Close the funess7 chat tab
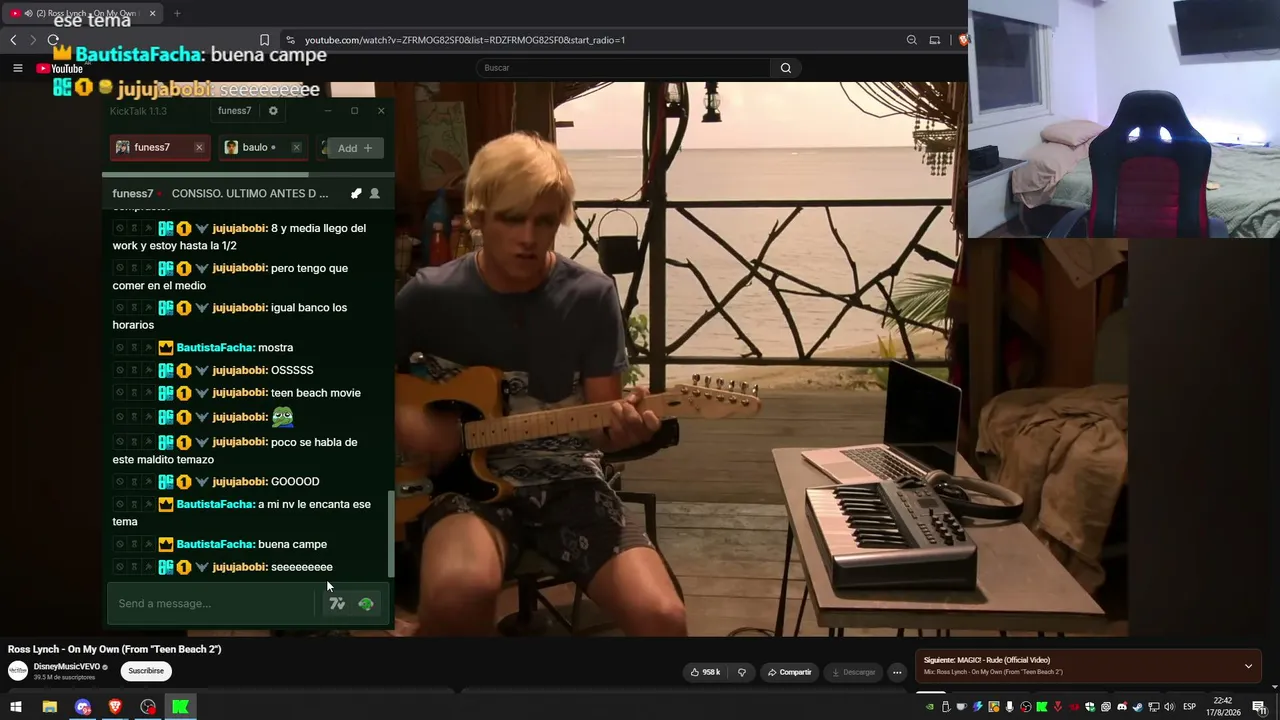This screenshot has width=1280, height=720. click(x=199, y=148)
